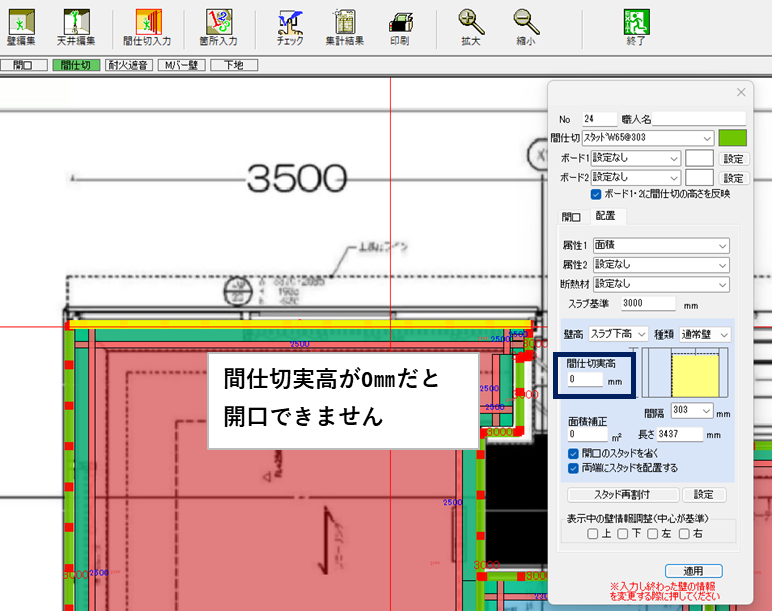This screenshot has width=772, height=611.
Task: Expand the 属性1 dropdown
Action: (661, 245)
